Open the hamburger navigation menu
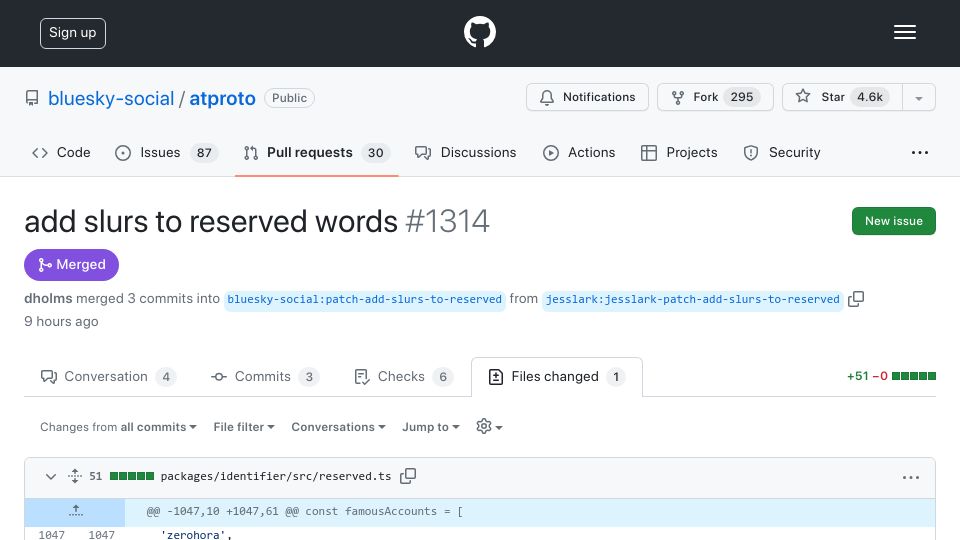960x540 pixels. [904, 32]
